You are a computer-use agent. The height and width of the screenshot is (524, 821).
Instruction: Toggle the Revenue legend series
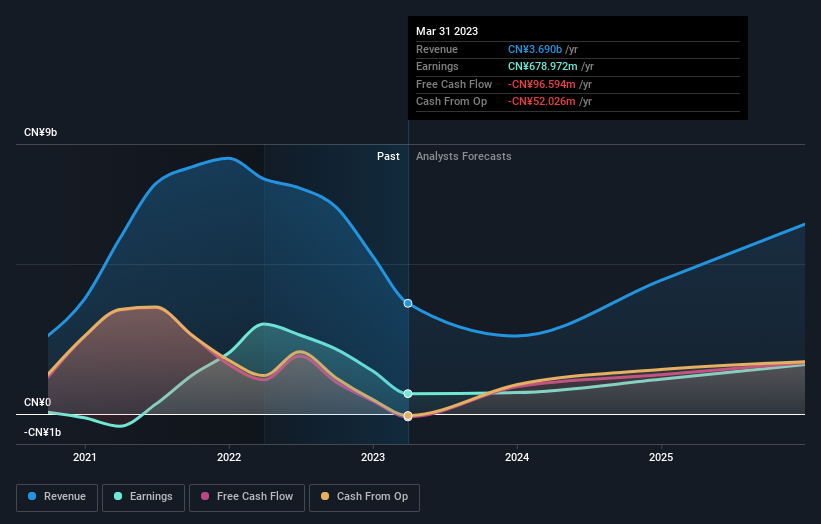click(57, 497)
